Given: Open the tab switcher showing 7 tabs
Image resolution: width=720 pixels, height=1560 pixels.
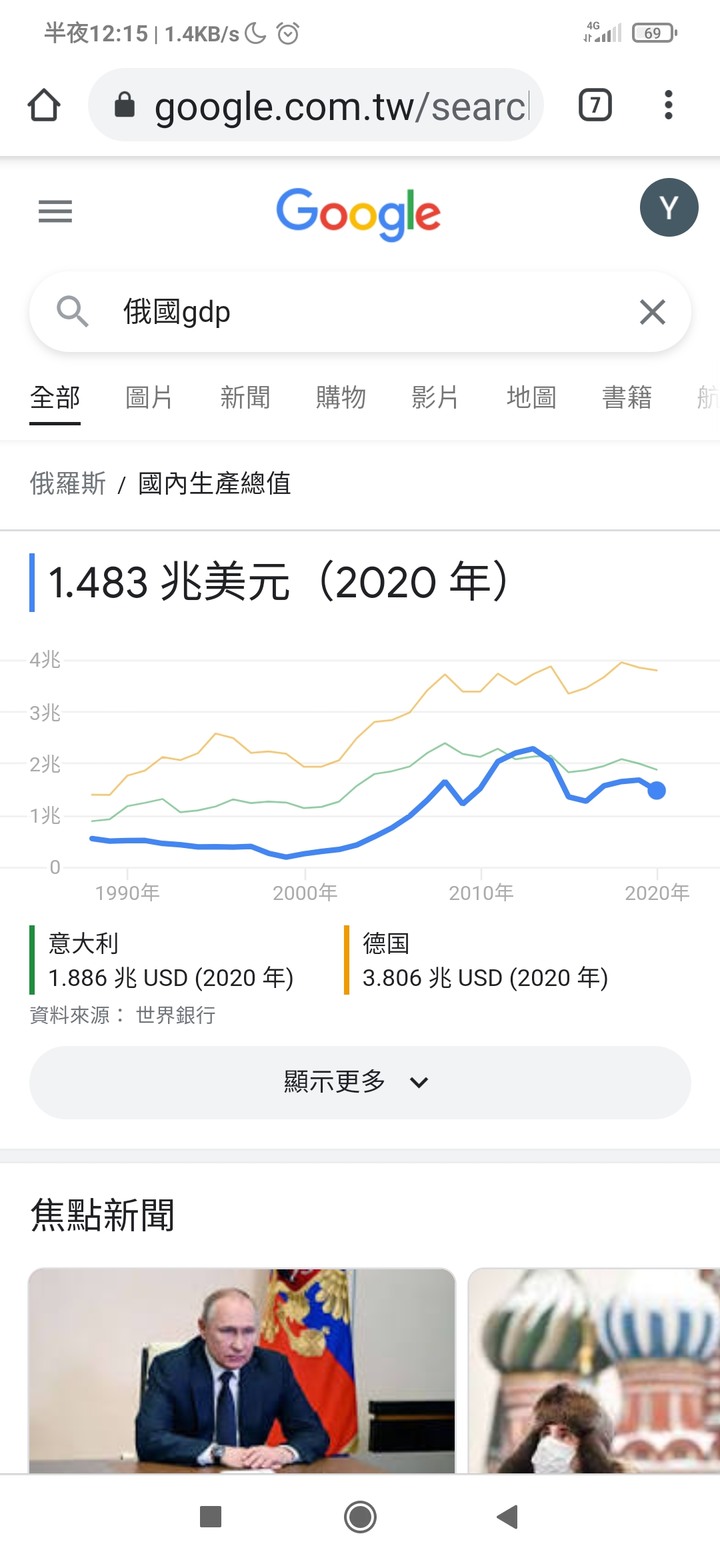Looking at the screenshot, I should pyautogui.click(x=595, y=105).
